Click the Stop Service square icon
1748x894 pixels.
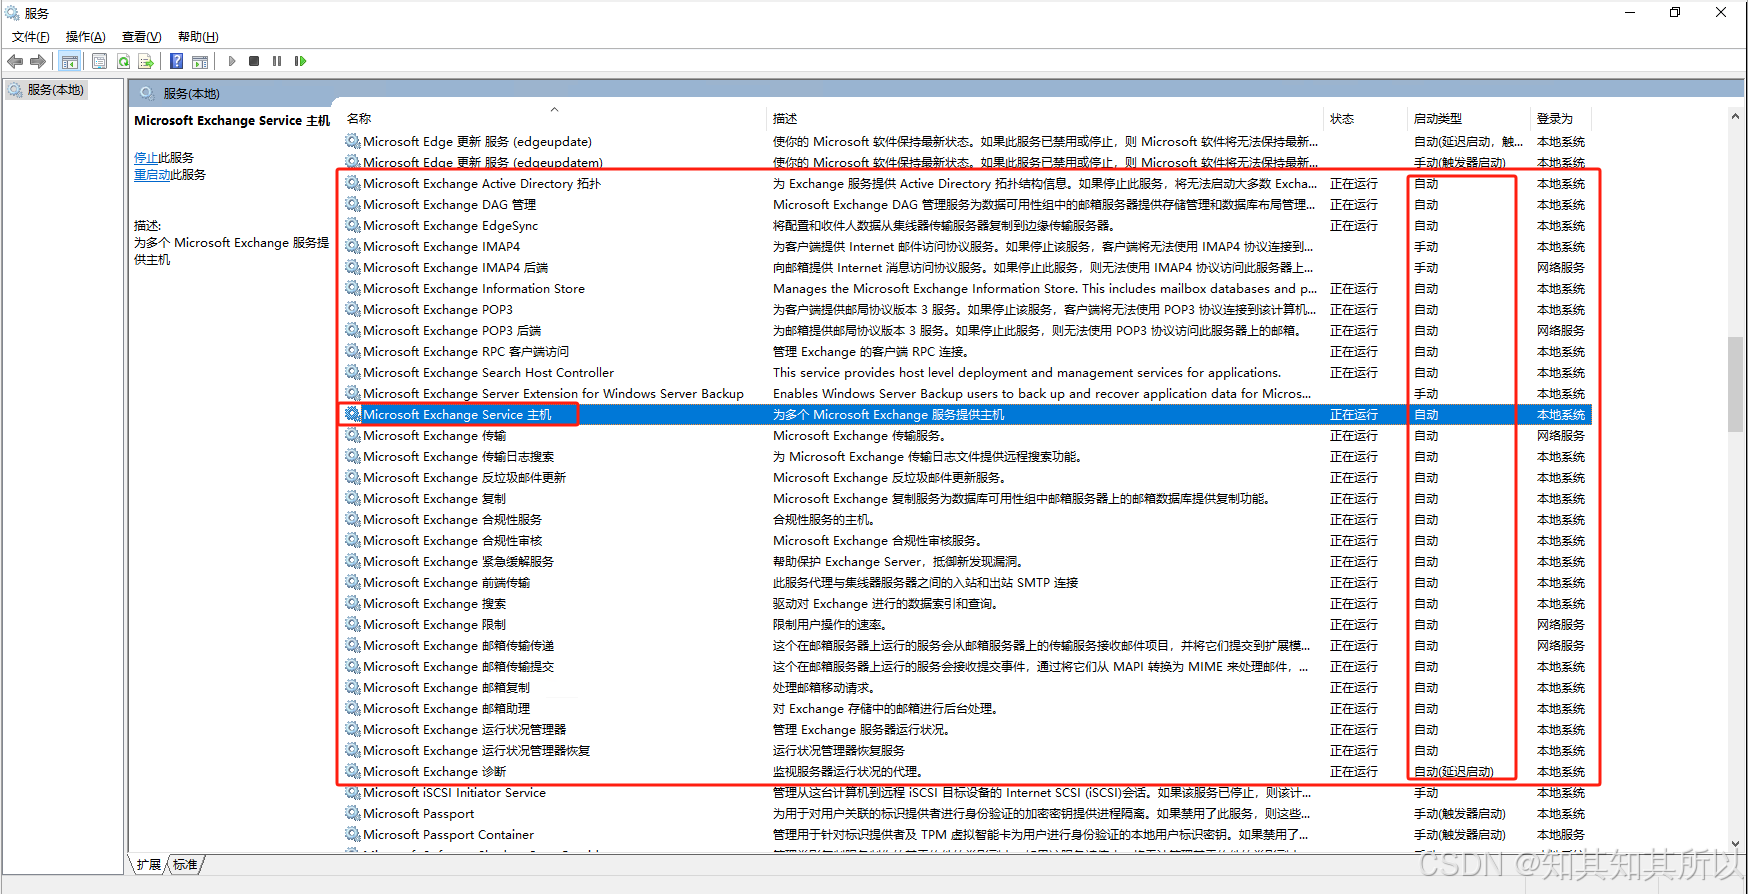(x=254, y=61)
